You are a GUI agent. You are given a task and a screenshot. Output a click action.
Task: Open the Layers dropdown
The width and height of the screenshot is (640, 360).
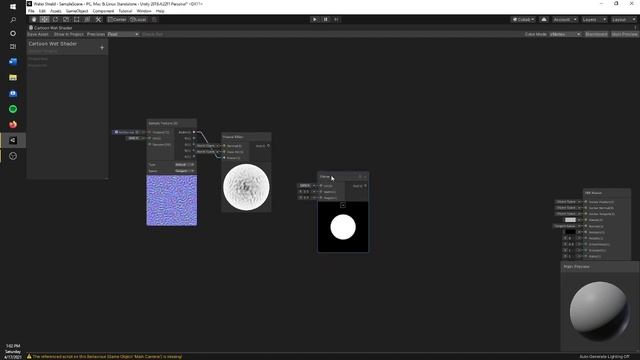[594, 20]
